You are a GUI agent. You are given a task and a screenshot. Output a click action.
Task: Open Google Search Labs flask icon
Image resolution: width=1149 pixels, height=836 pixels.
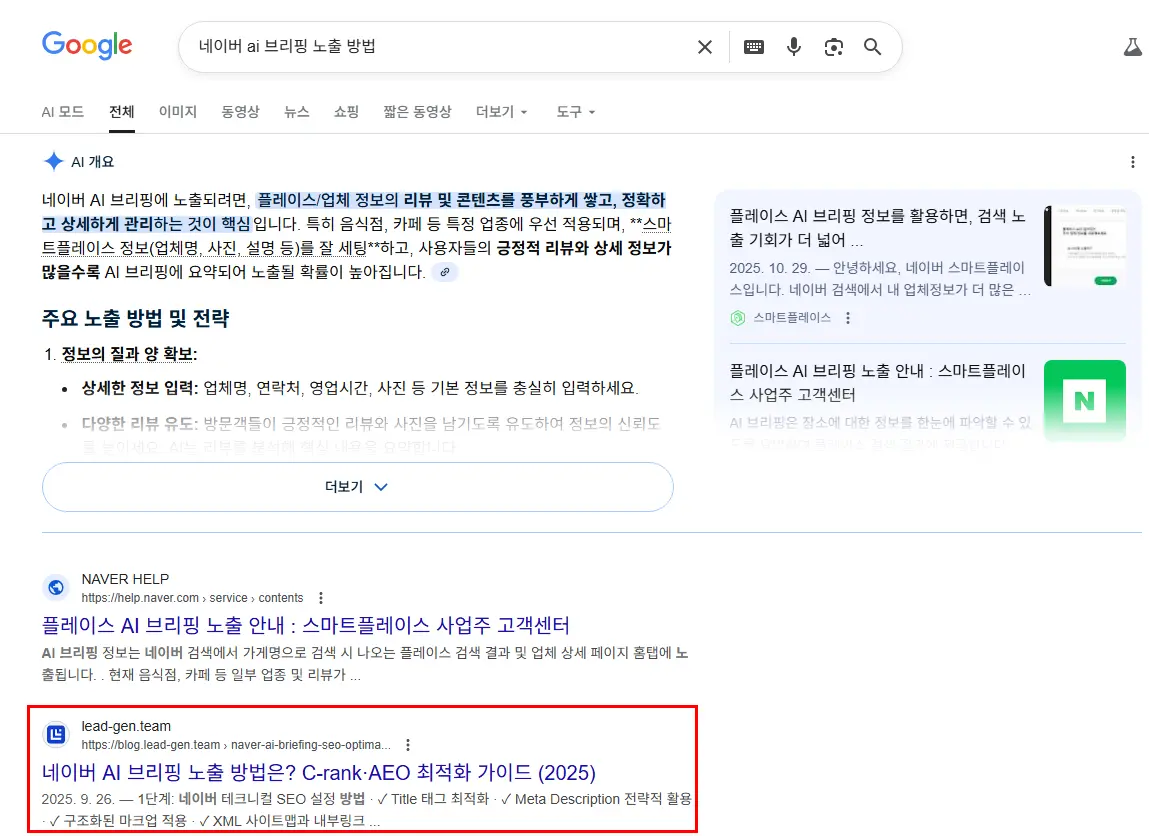click(1132, 46)
